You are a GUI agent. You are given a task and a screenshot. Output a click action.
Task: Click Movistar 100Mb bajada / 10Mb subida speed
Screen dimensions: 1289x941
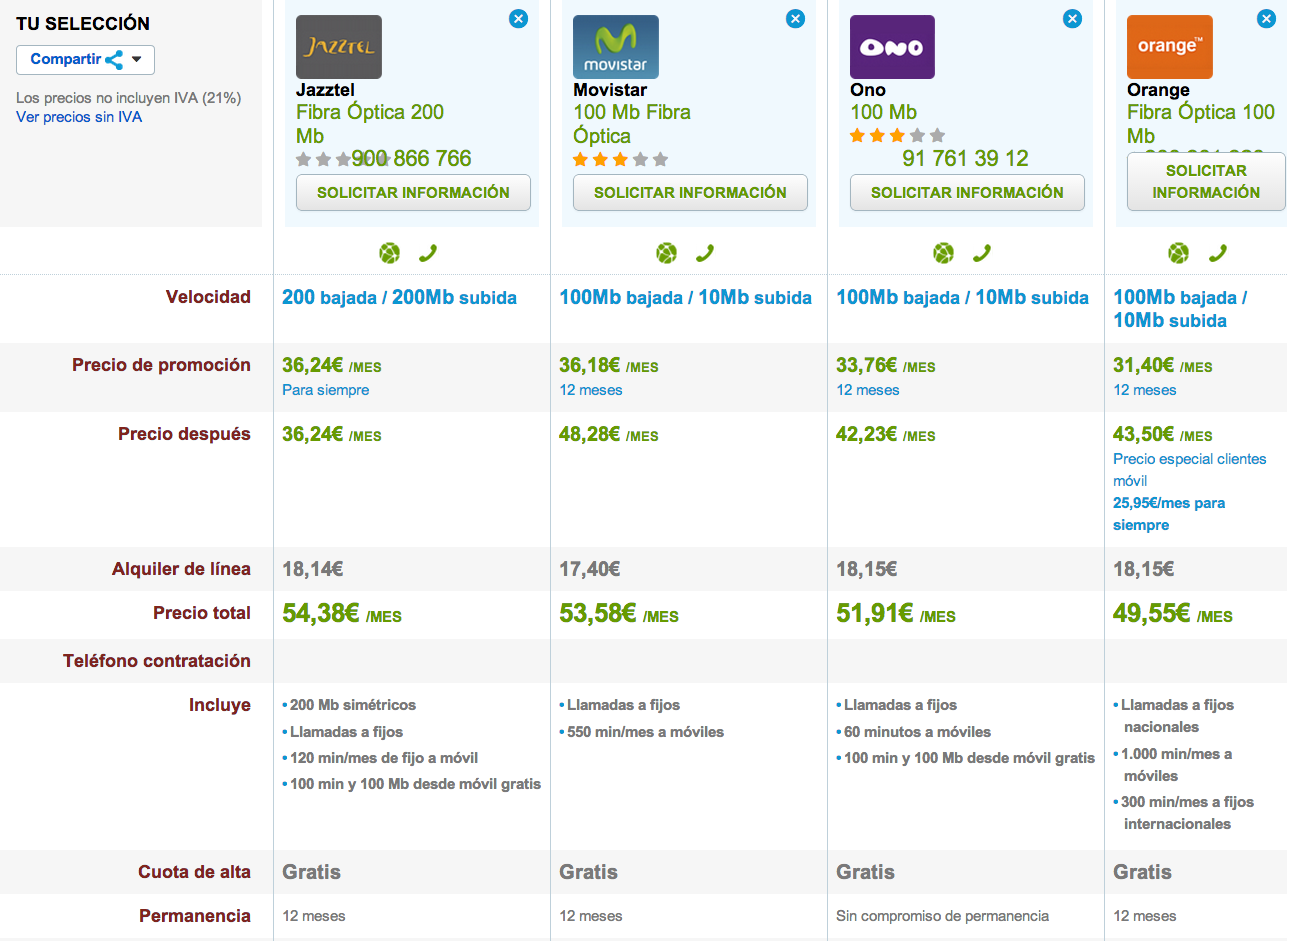[x=685, y=297]
